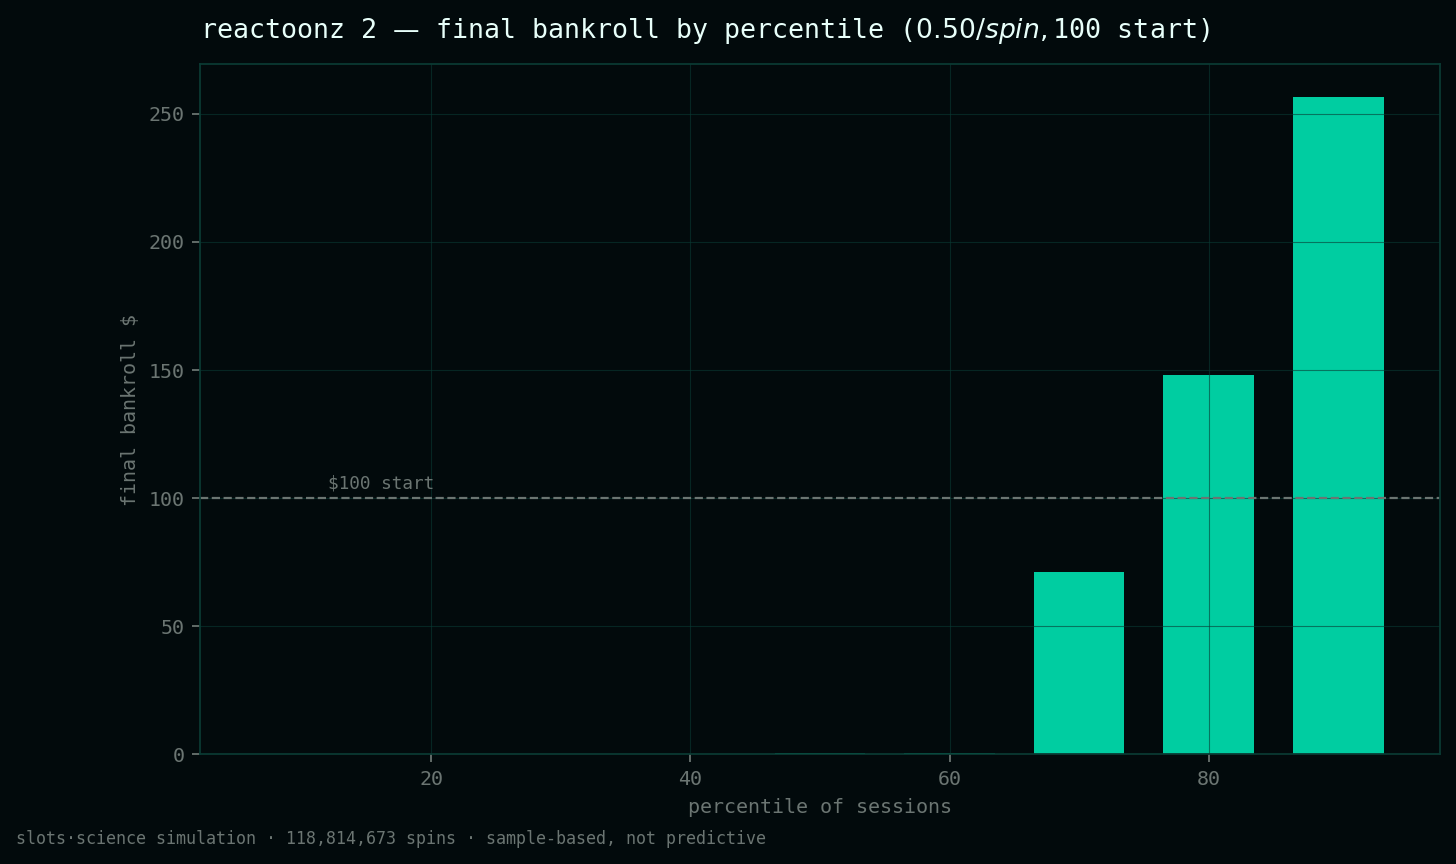Click the tallest bar at the 90th percentile
The height and width of the screenshot is (864, 1456).
tap(1338, 425)
